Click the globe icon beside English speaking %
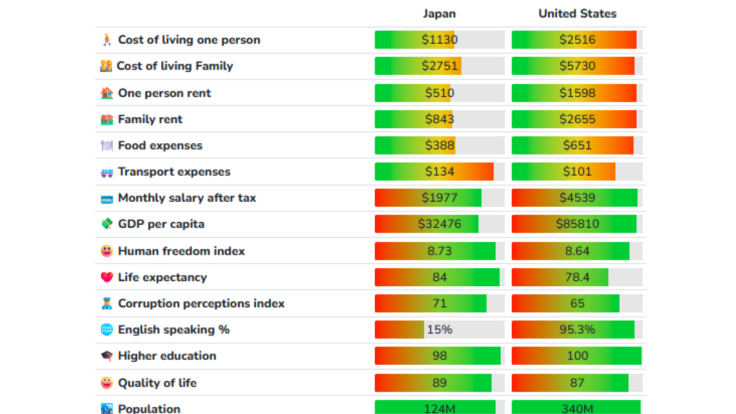The height and width of the screenshot is (414, 736). click(106, 330)
